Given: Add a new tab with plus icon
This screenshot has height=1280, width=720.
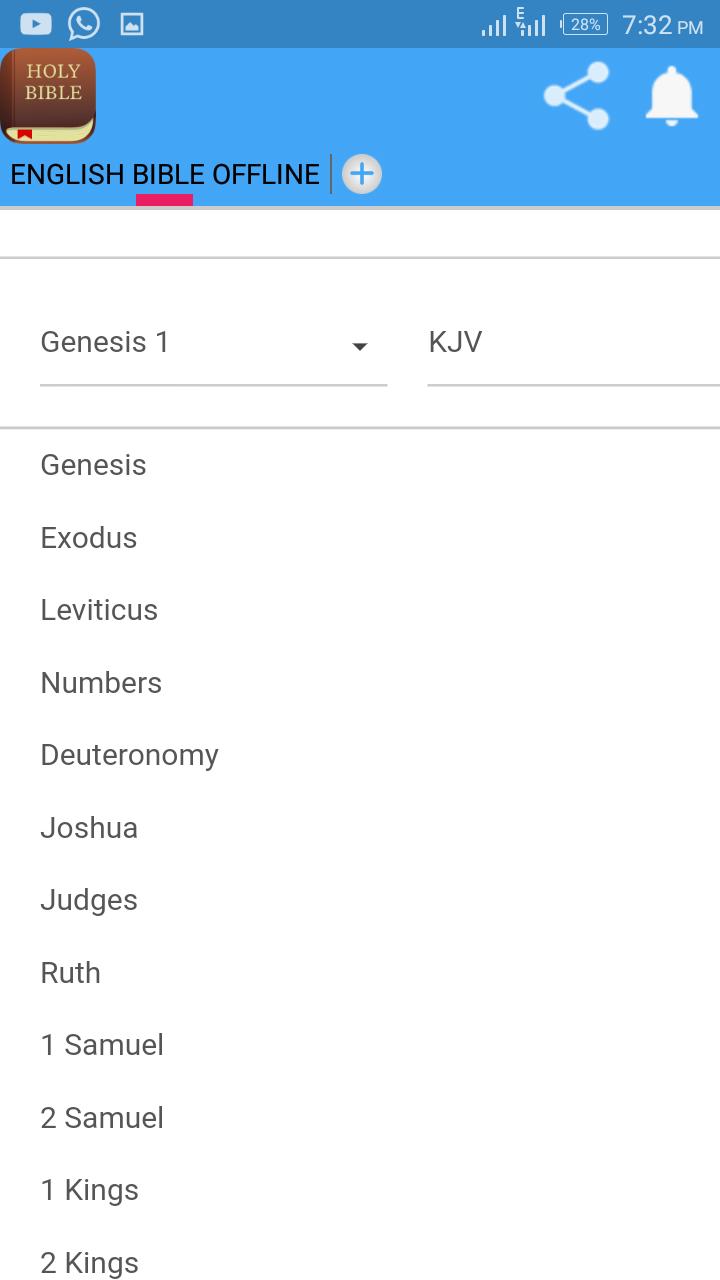Looking at the screenshot, I should pyautogui.click(x=362, y=174).
